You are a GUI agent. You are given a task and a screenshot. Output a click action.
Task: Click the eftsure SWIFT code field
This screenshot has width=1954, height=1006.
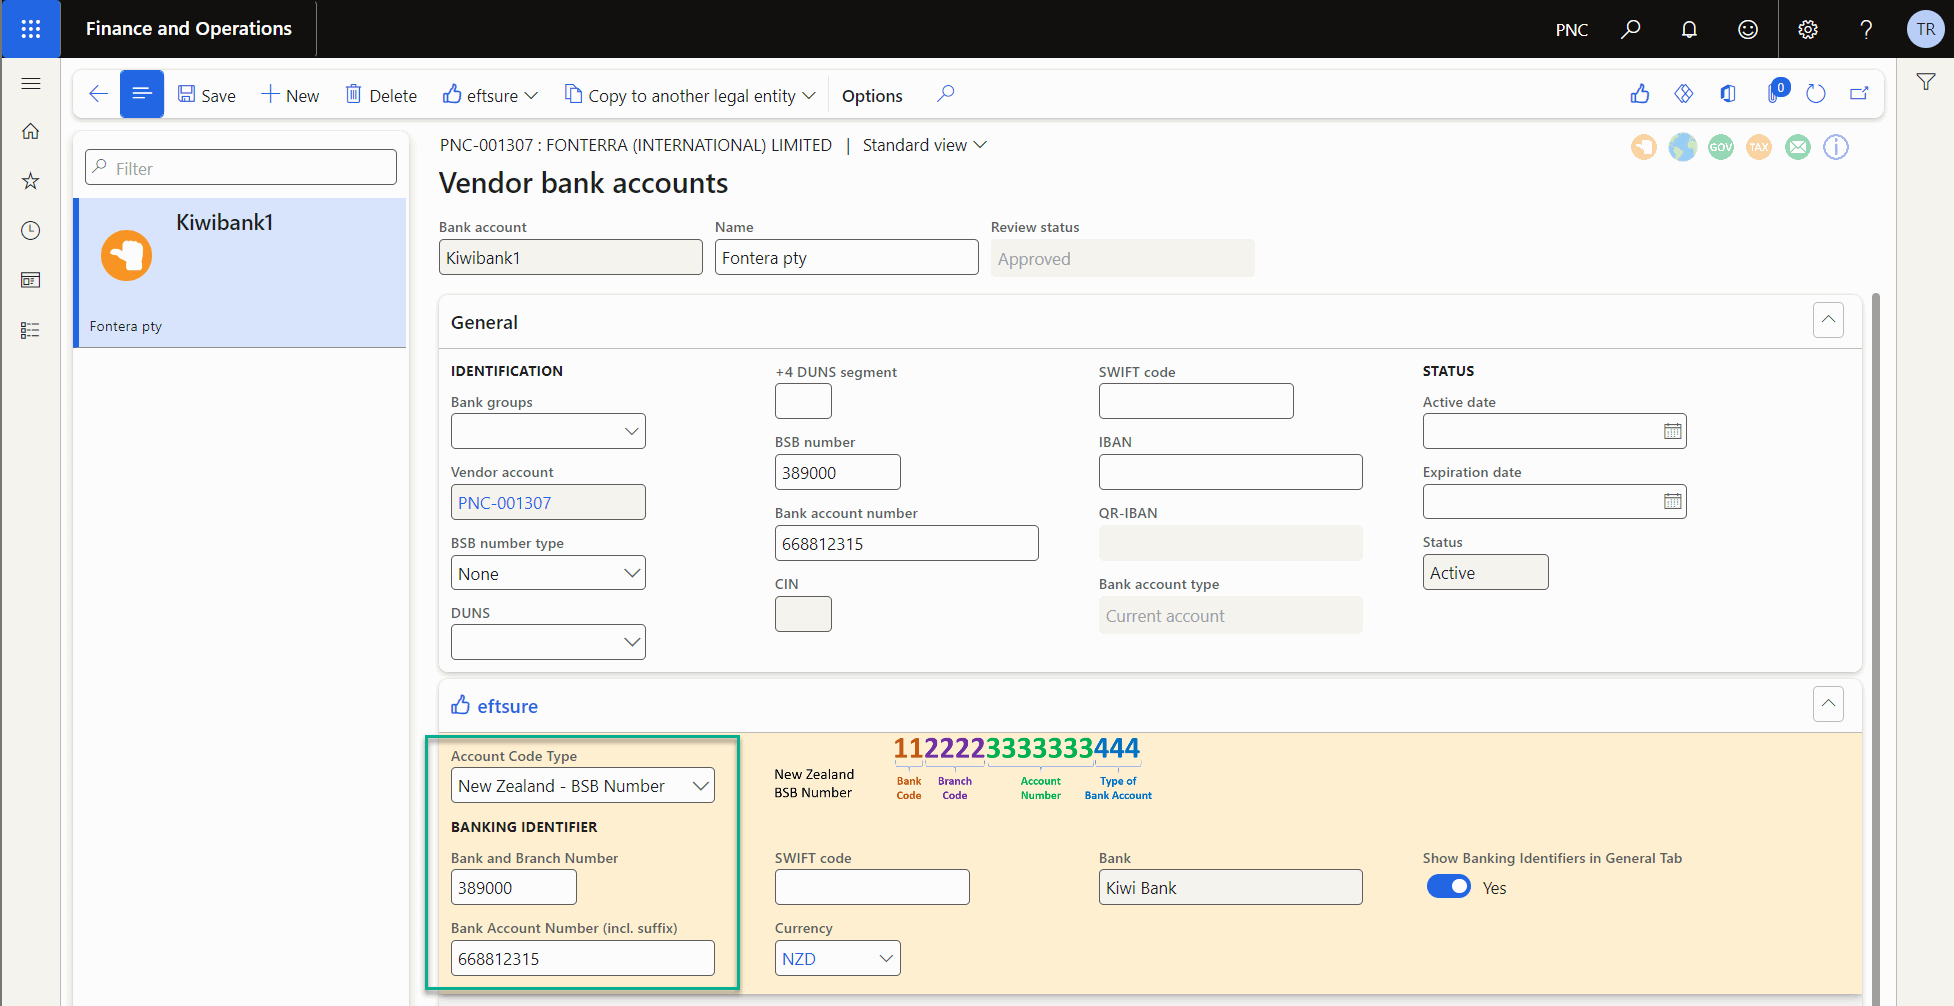[872, 887]
